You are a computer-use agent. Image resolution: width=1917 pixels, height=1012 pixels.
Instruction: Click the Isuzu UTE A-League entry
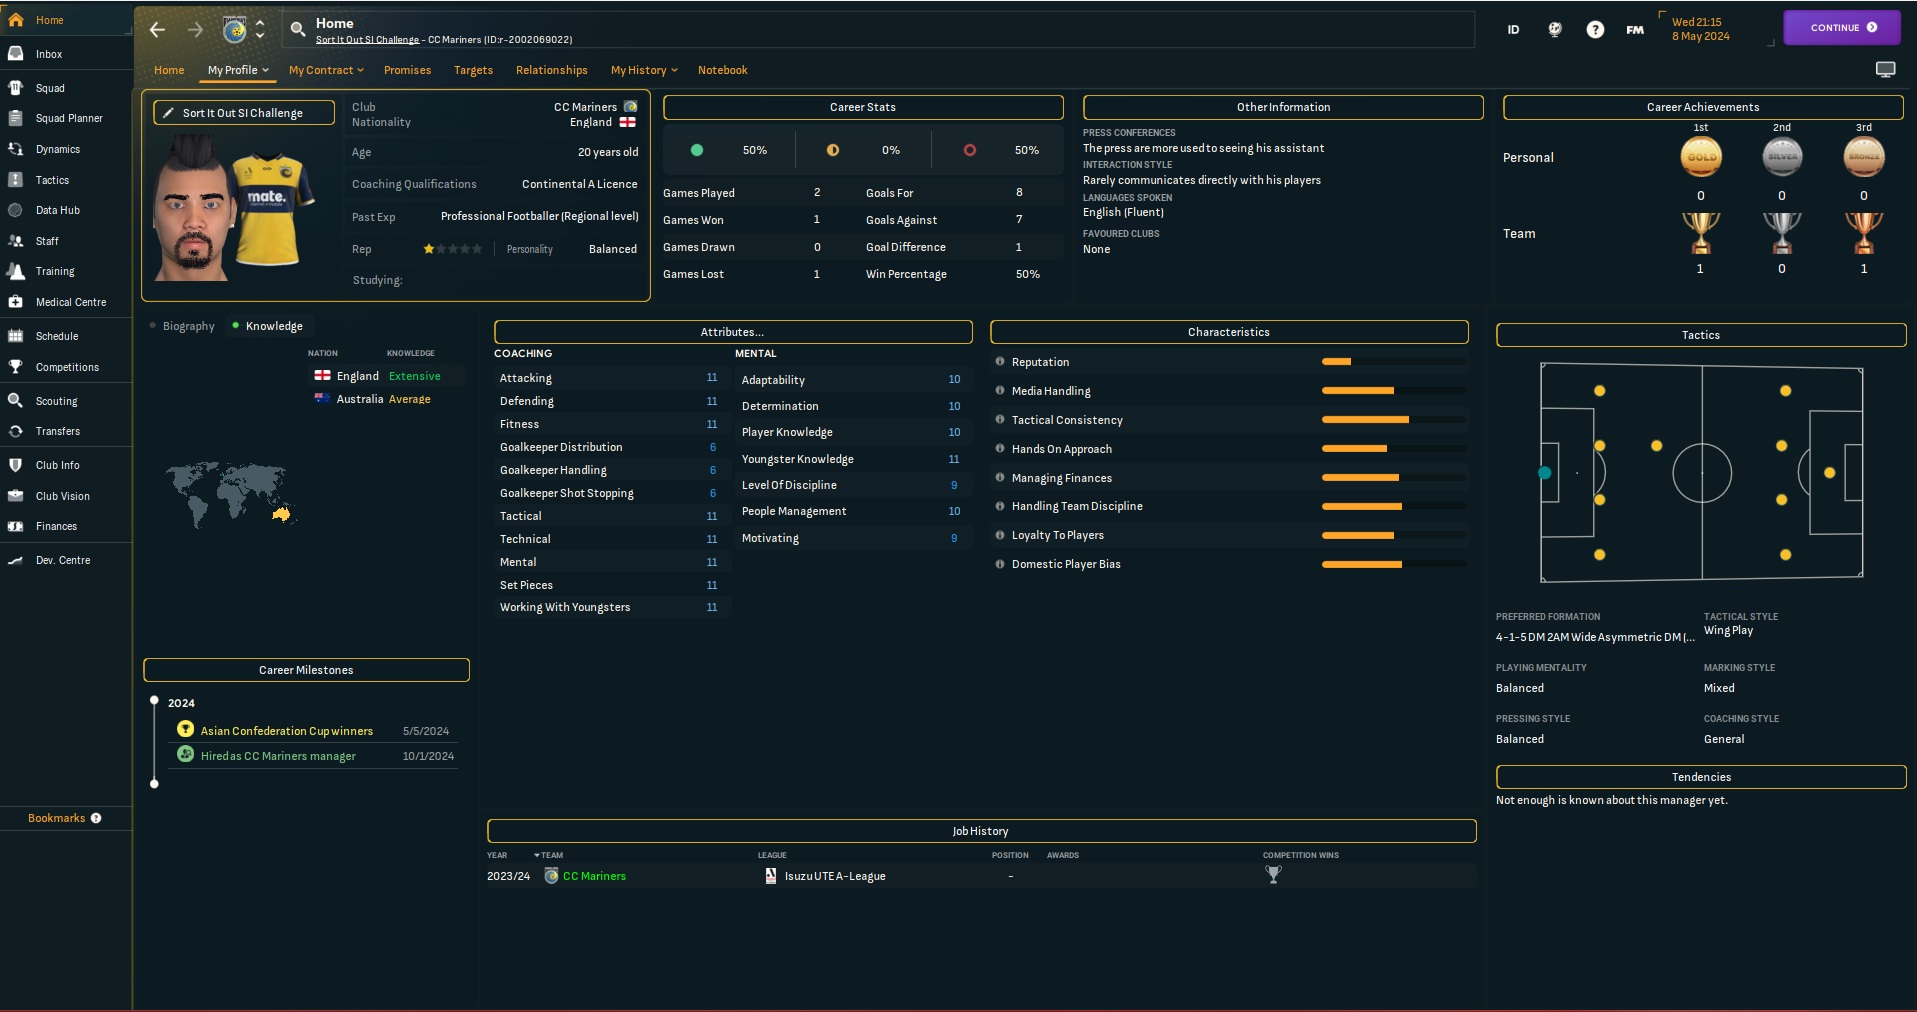pyautogui.click(x=835, y=876)
